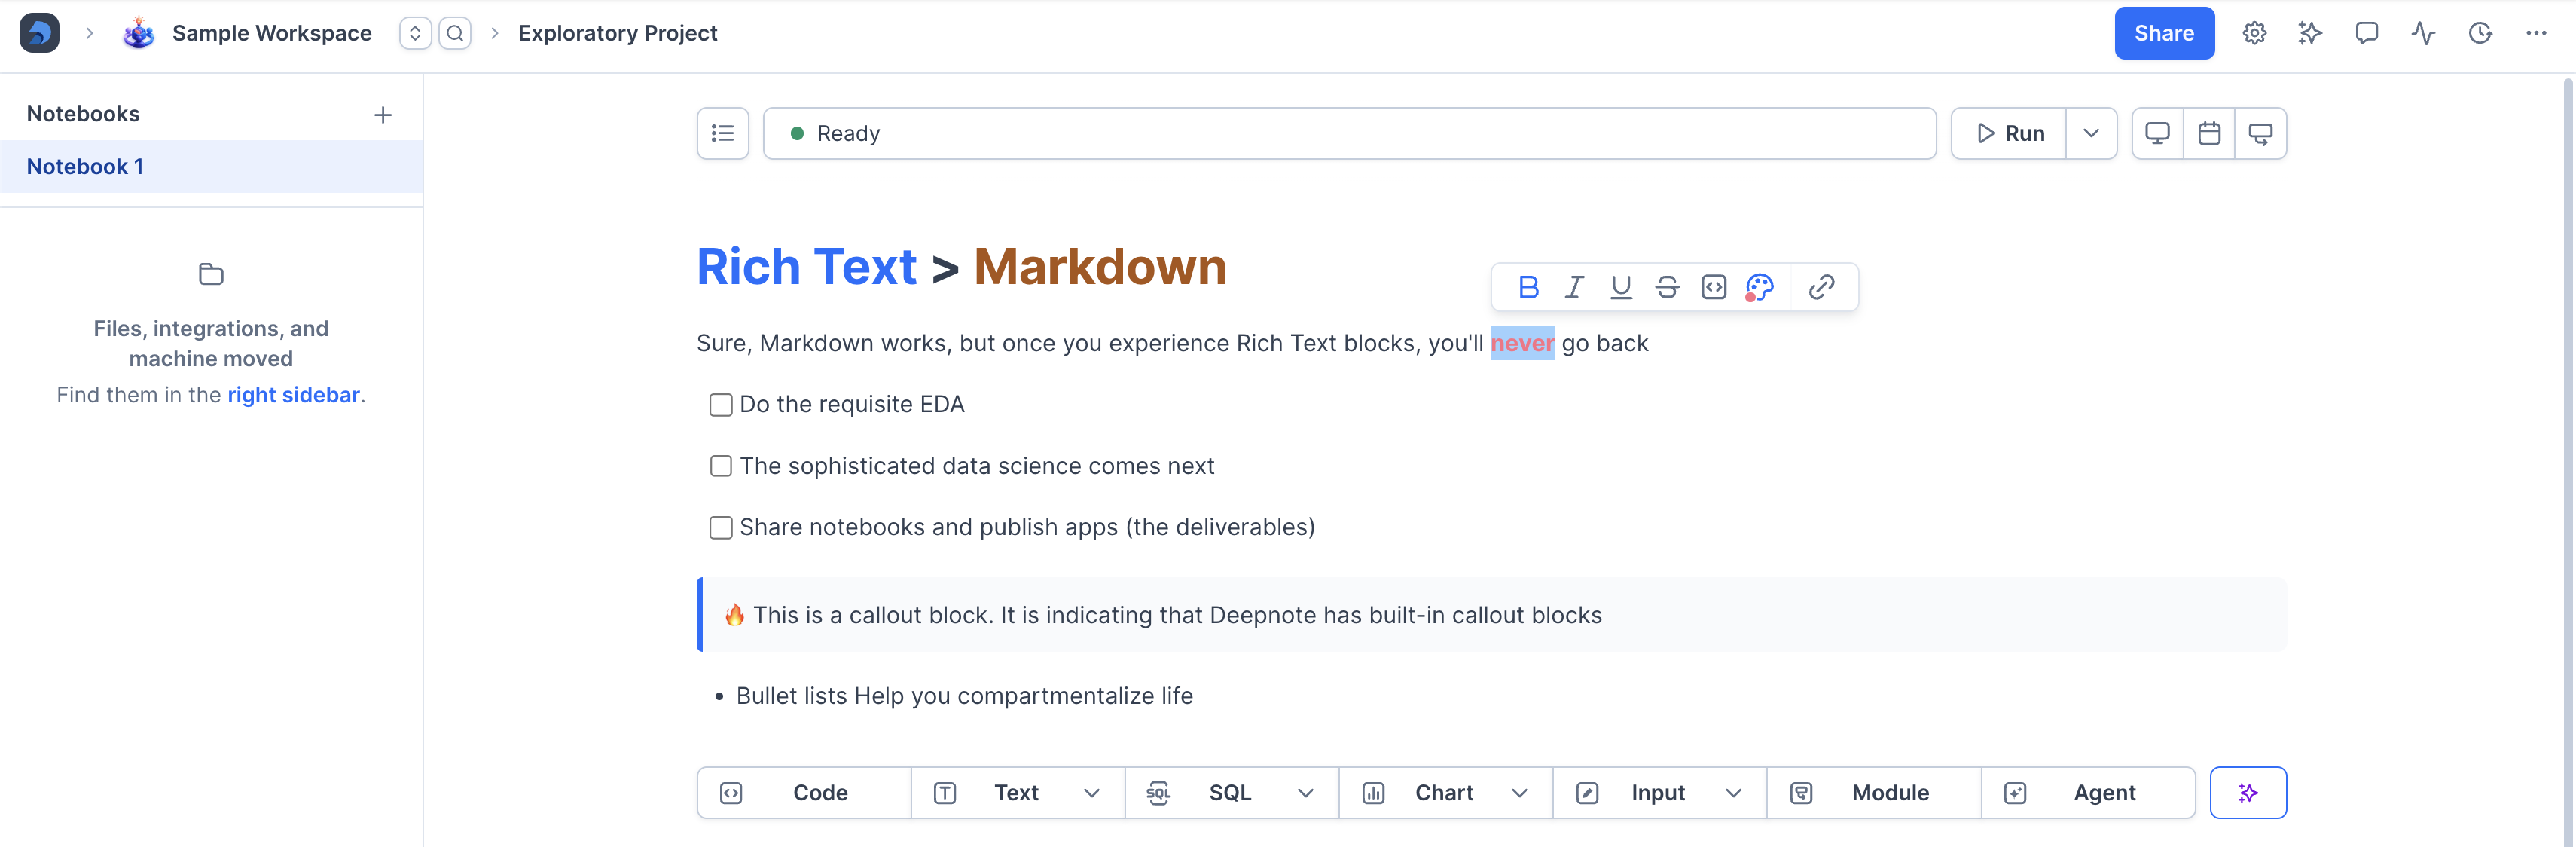Screen dimensions: 2576x847
Task: Select Notebook 1 in sidebar
Action: tap(211, 166)
